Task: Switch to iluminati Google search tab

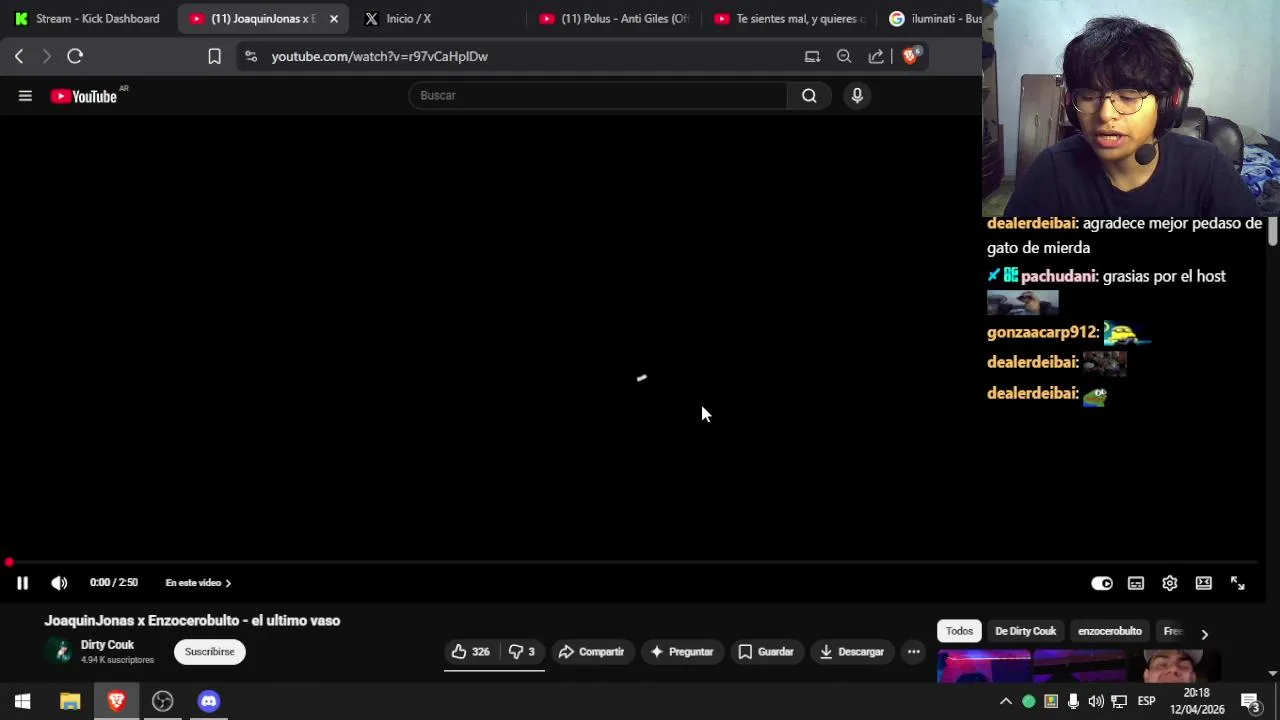Action: click(935, 18)
